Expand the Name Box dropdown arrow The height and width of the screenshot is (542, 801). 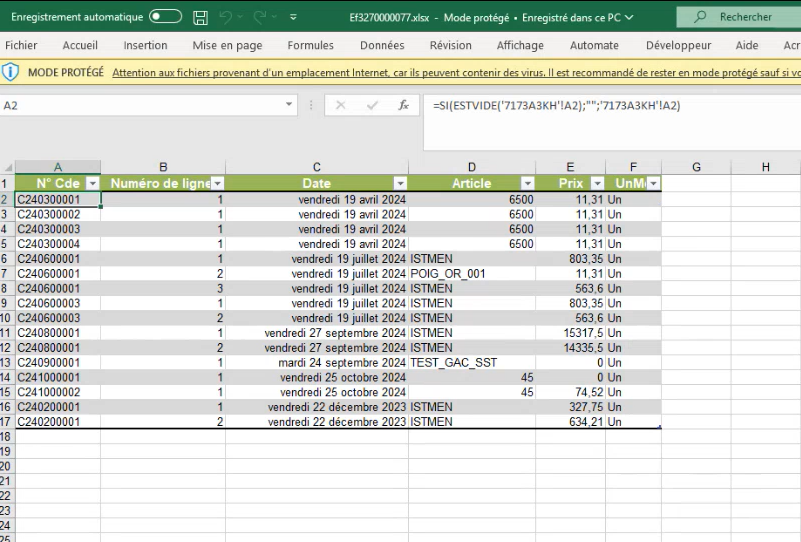click(289, 105)
